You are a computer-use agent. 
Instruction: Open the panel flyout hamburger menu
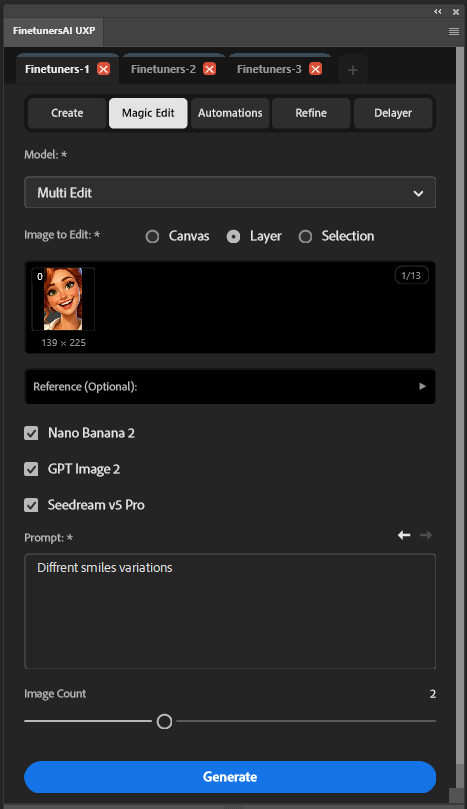(454, 31)
